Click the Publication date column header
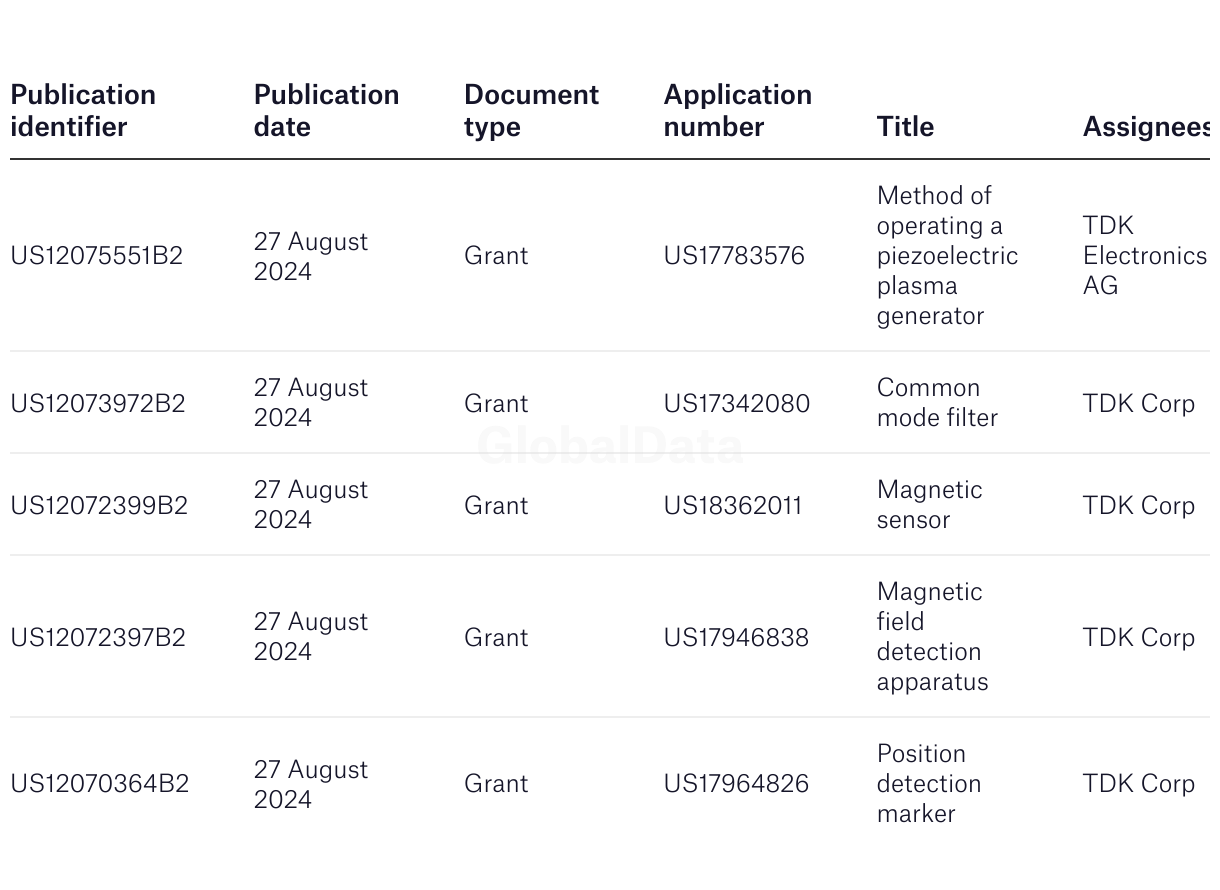The height and width of the screenshot is (890, 1220). click(x=326, y=111)
